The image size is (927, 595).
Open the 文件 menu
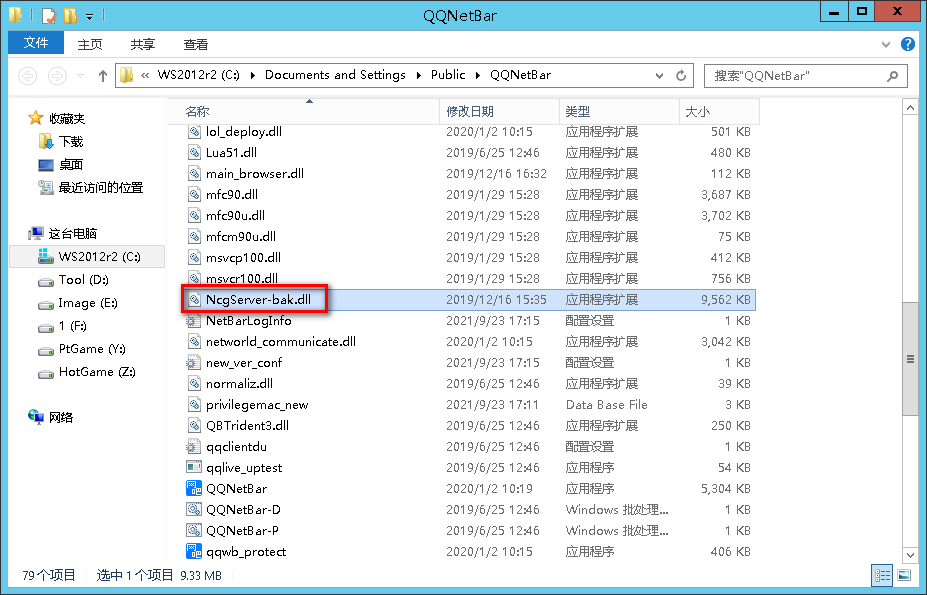tap(35, 44)
